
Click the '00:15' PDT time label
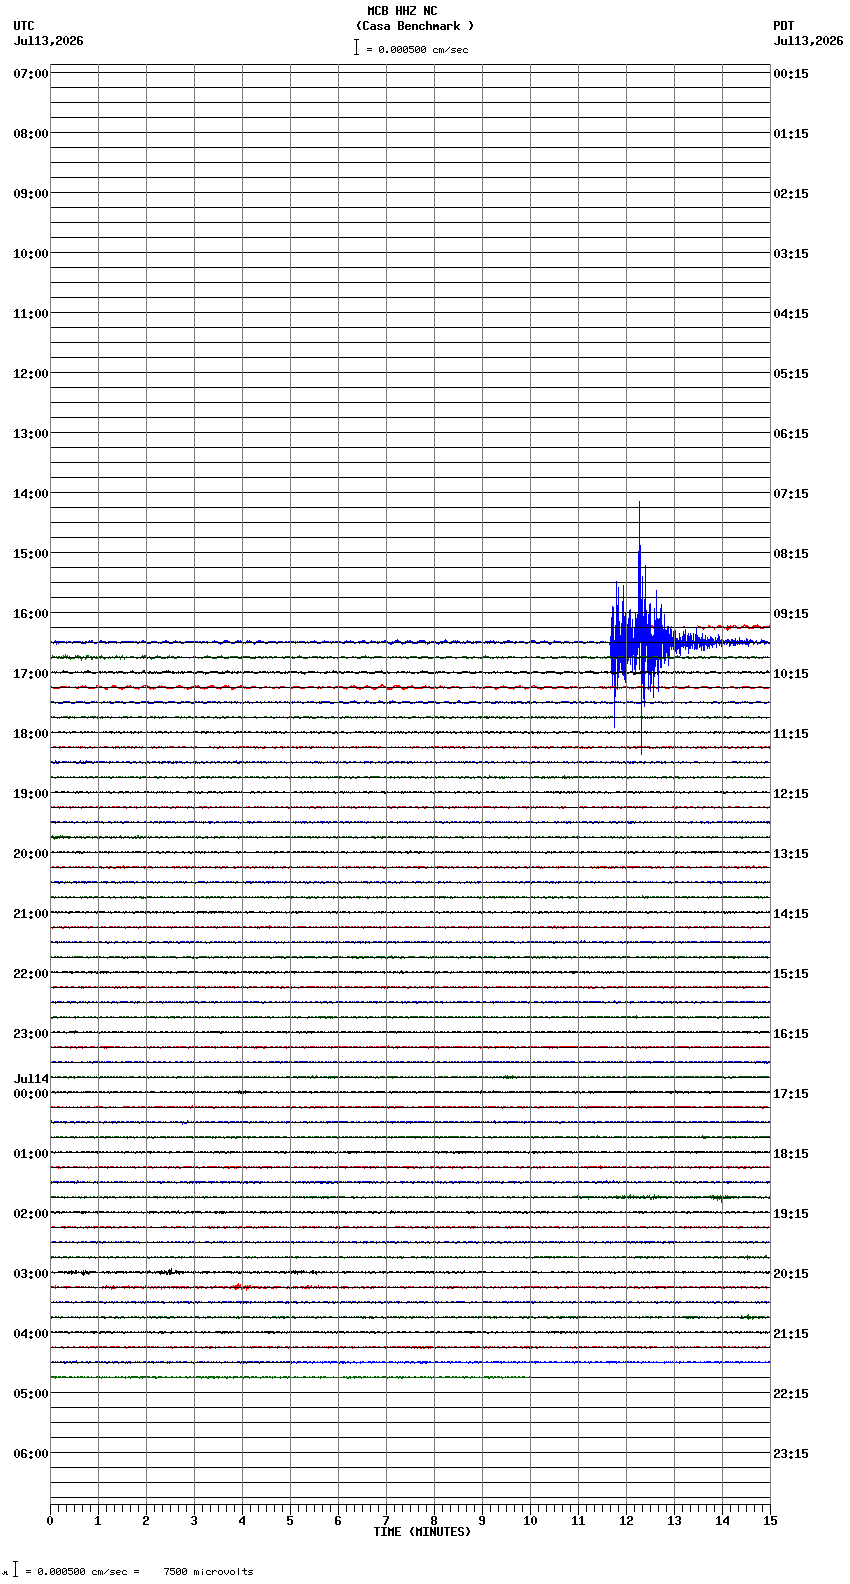click(791, 74)
